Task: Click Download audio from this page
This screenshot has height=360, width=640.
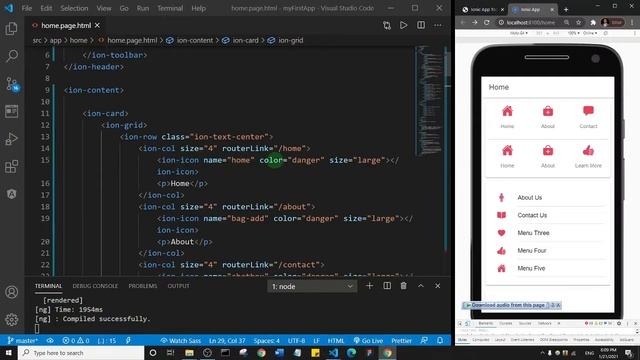Action: click(508, 305)
